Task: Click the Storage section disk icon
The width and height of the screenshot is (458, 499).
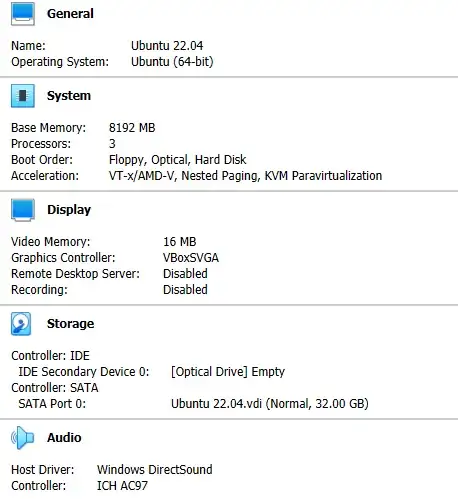Action: pos(21,324)
